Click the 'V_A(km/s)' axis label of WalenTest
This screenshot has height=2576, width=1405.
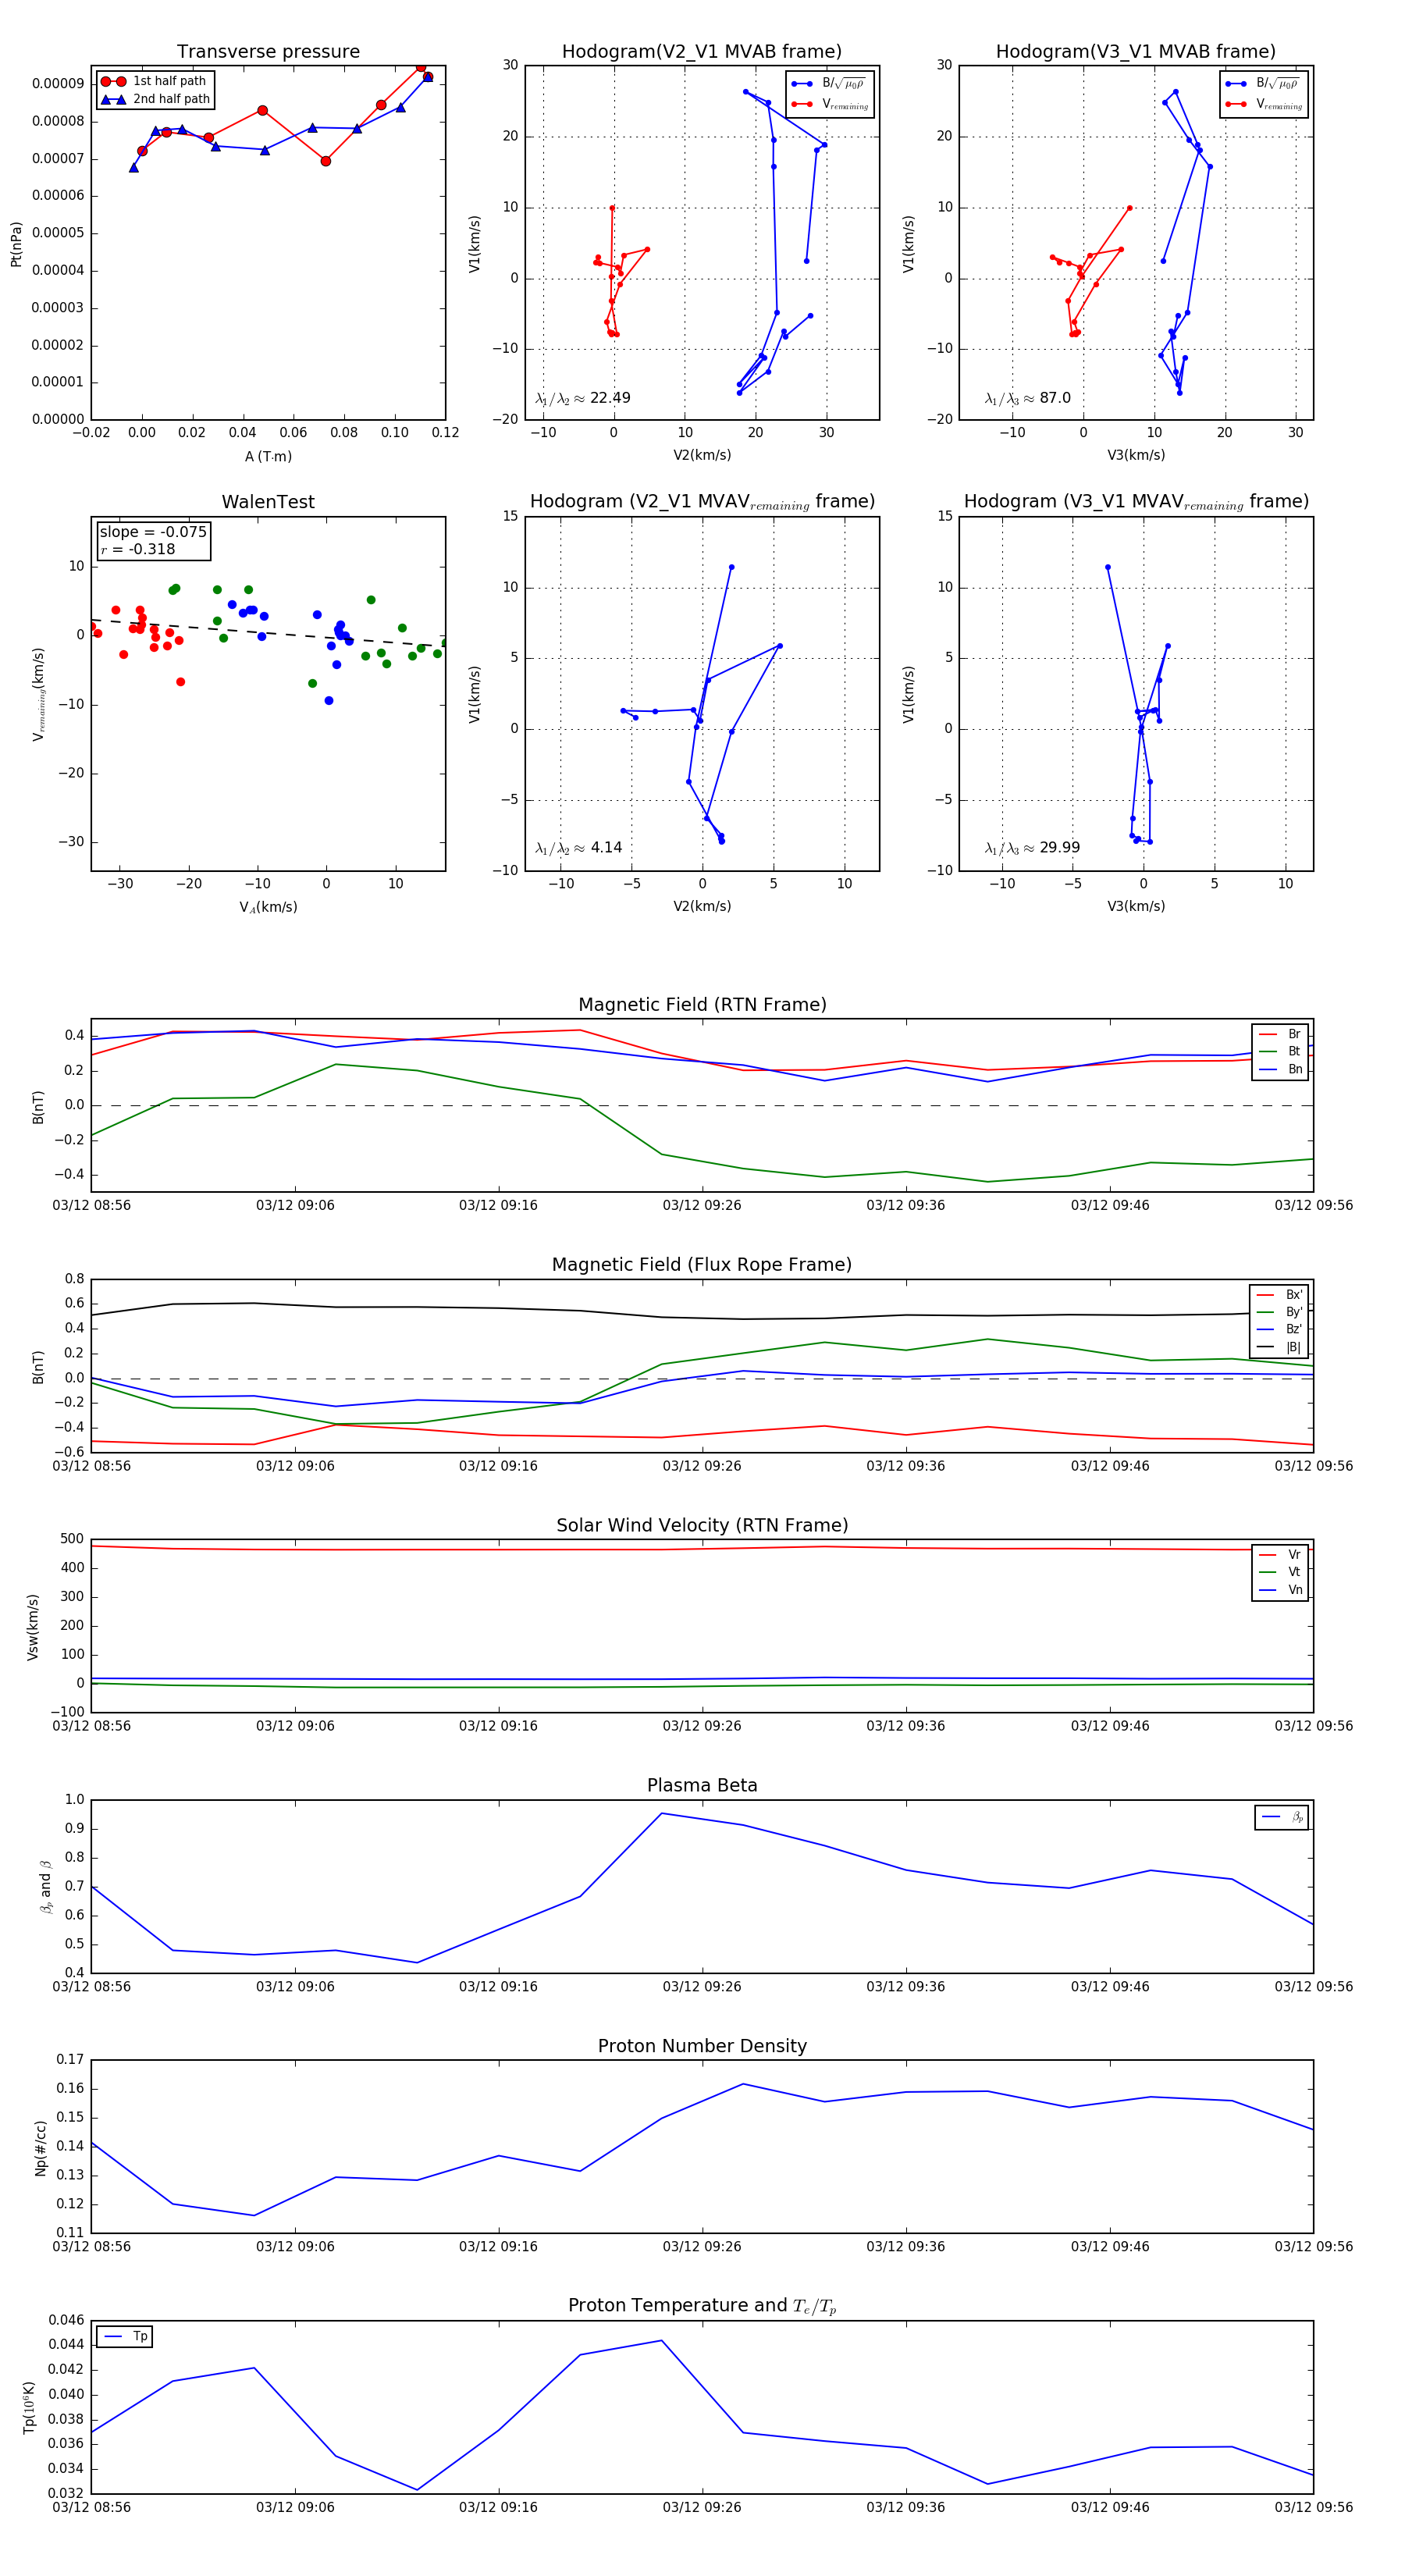[268, 907]
